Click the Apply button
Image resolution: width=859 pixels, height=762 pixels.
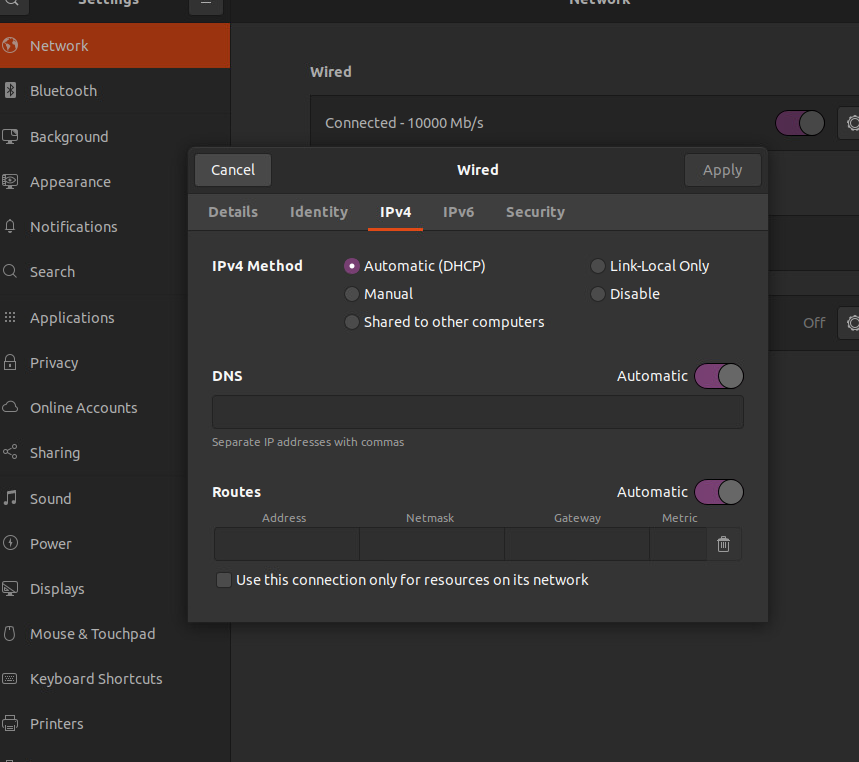[x=722, y=170]
